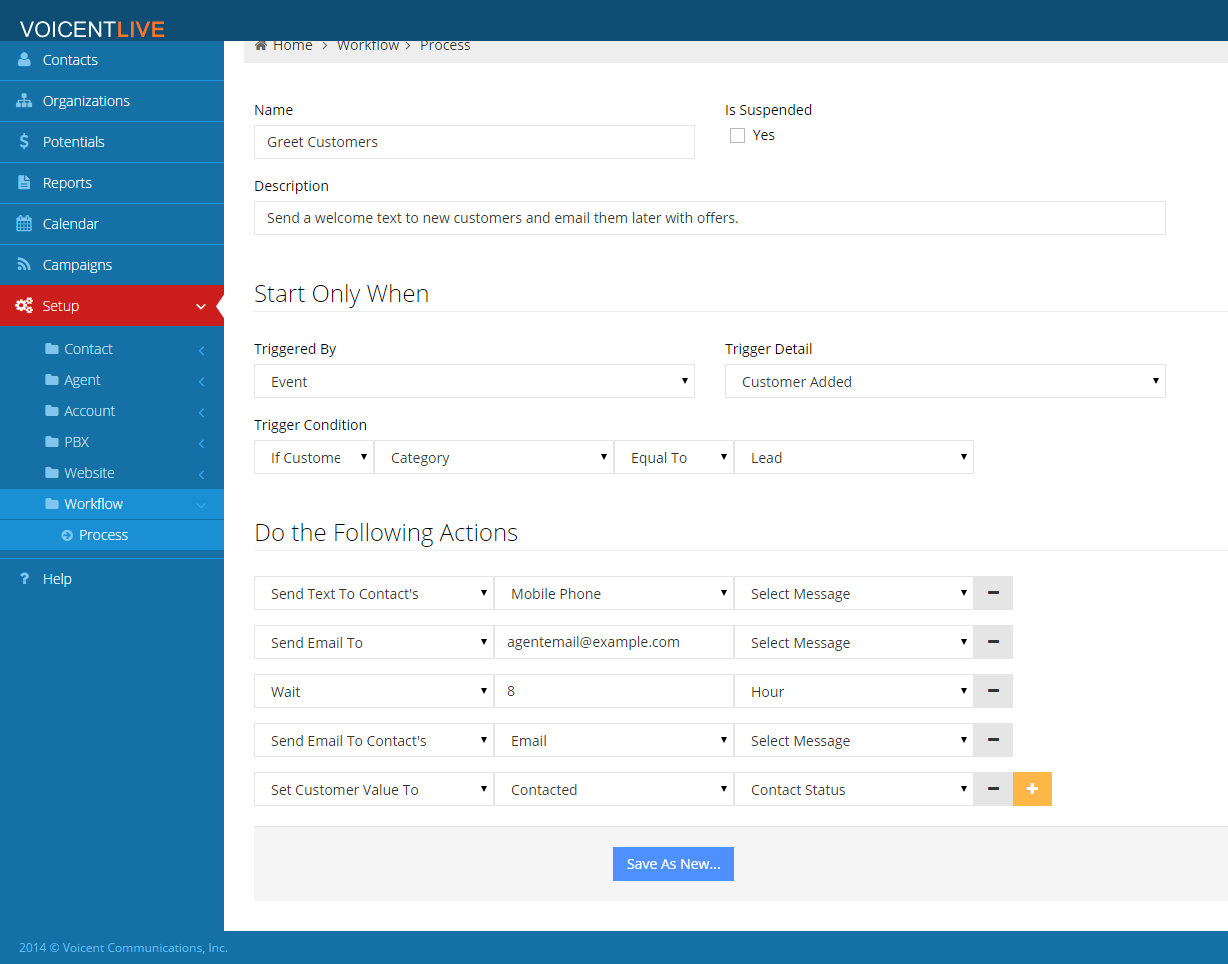Click the Potentials dollar sign icon
Screen dimensions: 1228x964
coord(24,142)
